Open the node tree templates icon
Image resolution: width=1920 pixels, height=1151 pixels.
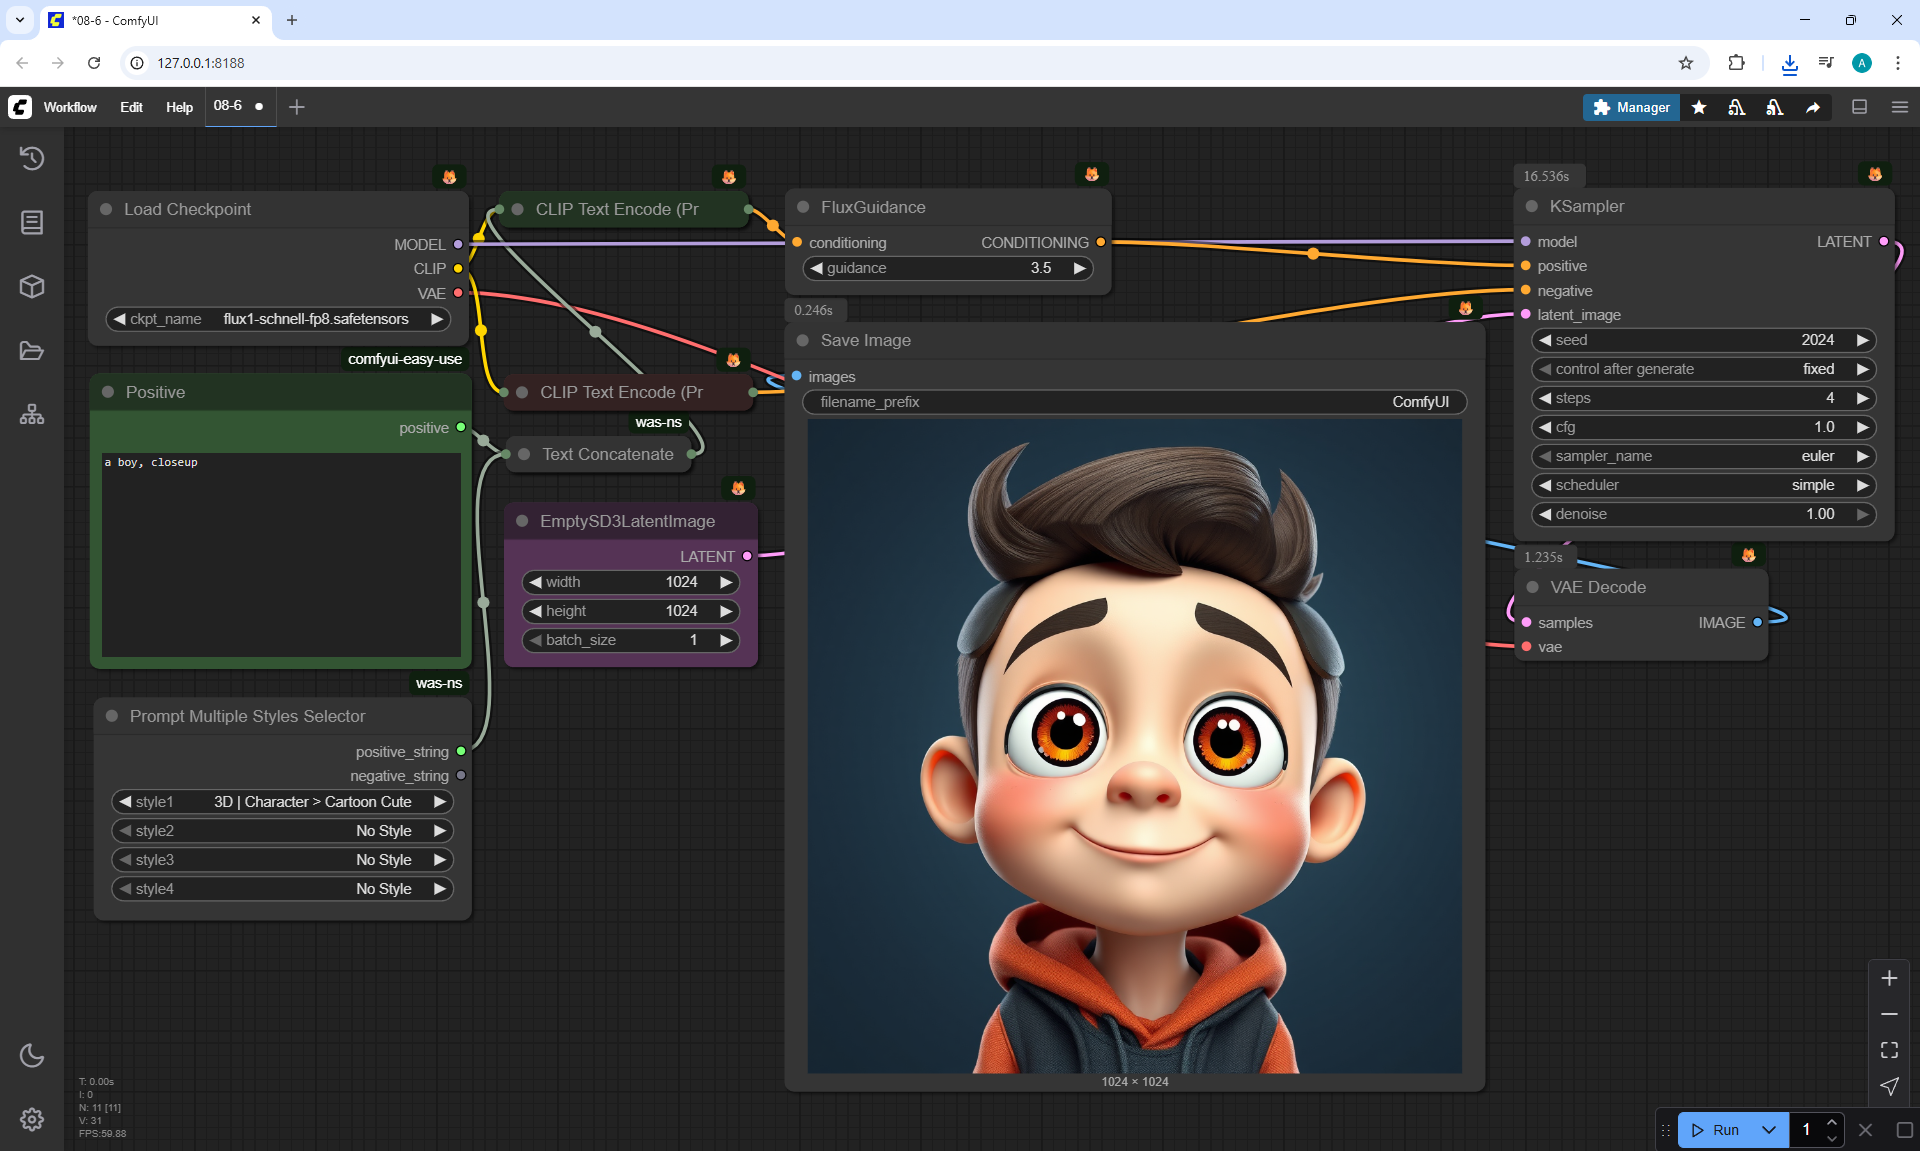[32, 414]
